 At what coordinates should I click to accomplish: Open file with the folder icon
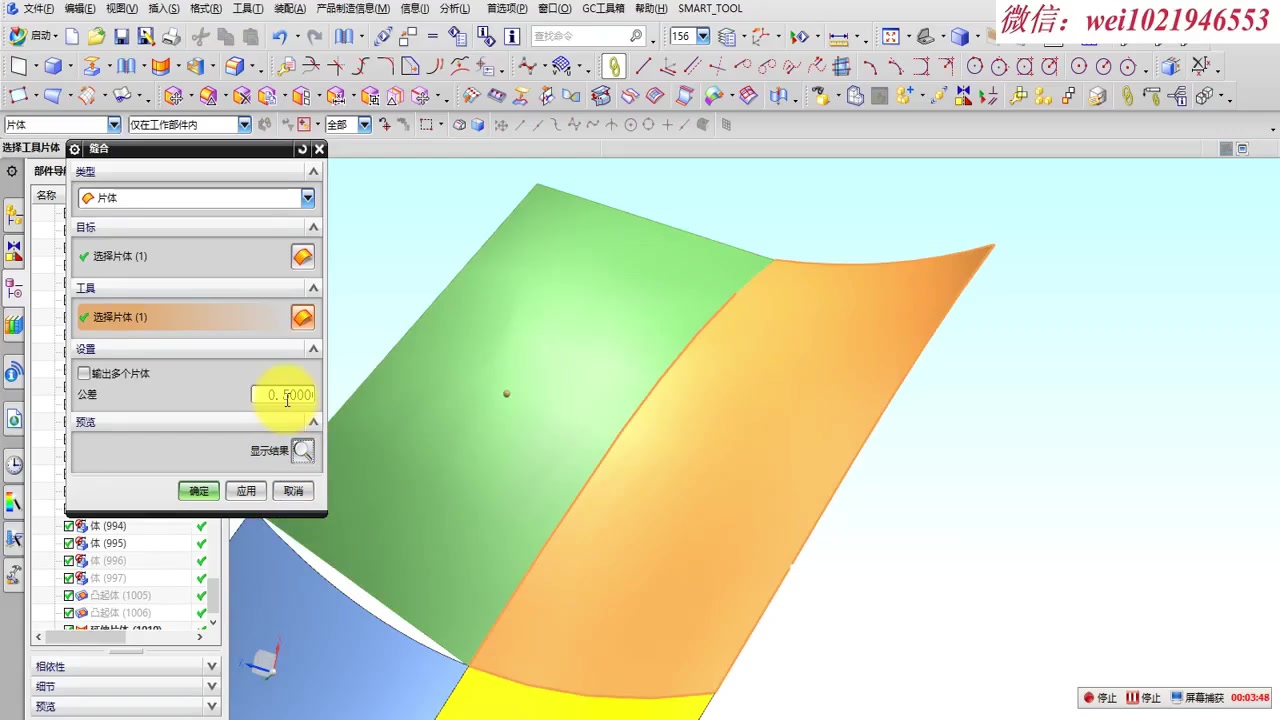96,37
